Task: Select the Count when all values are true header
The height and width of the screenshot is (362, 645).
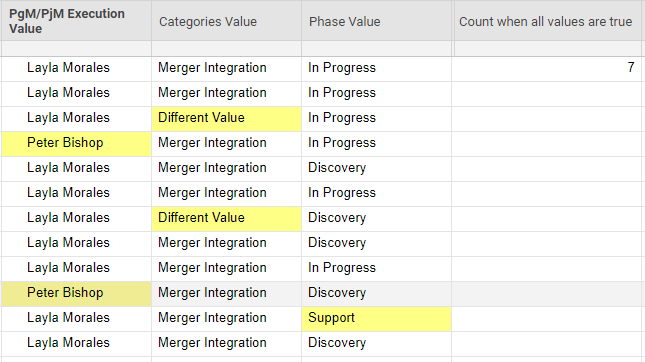Action: [x=548, y=21]
